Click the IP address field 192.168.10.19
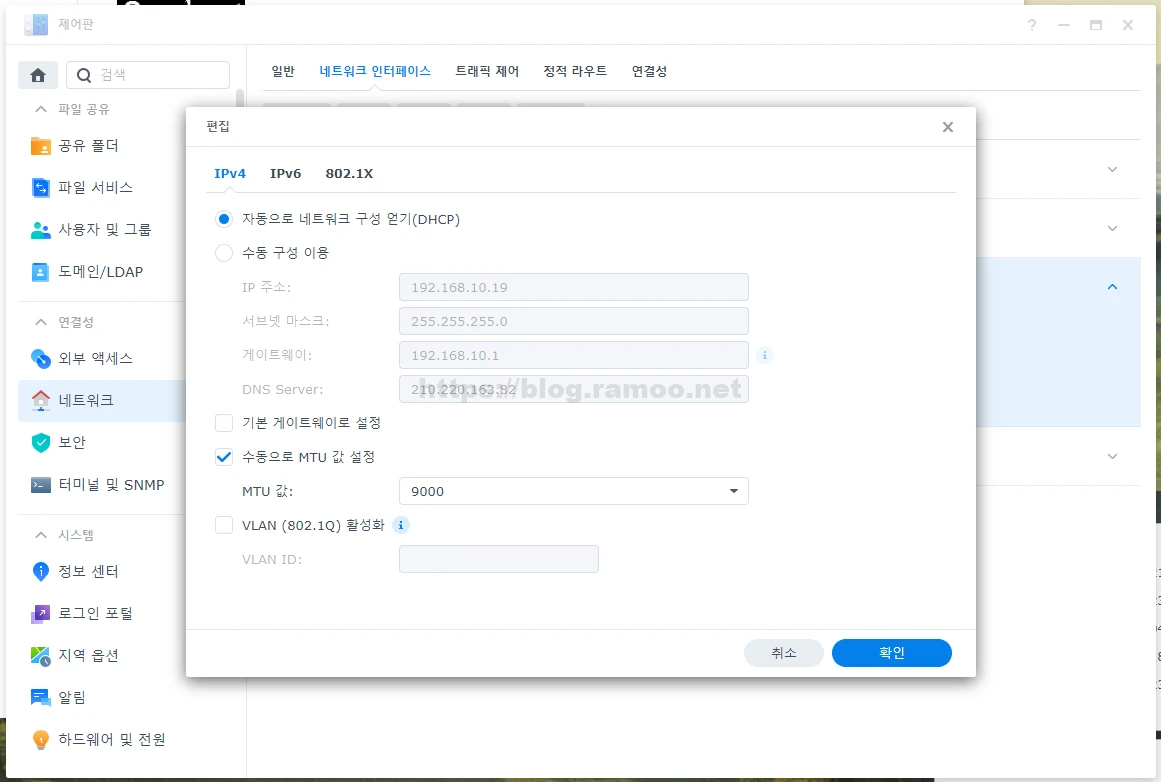The height and width of the screenshot is (782, 1161). (x=574, y=287)
